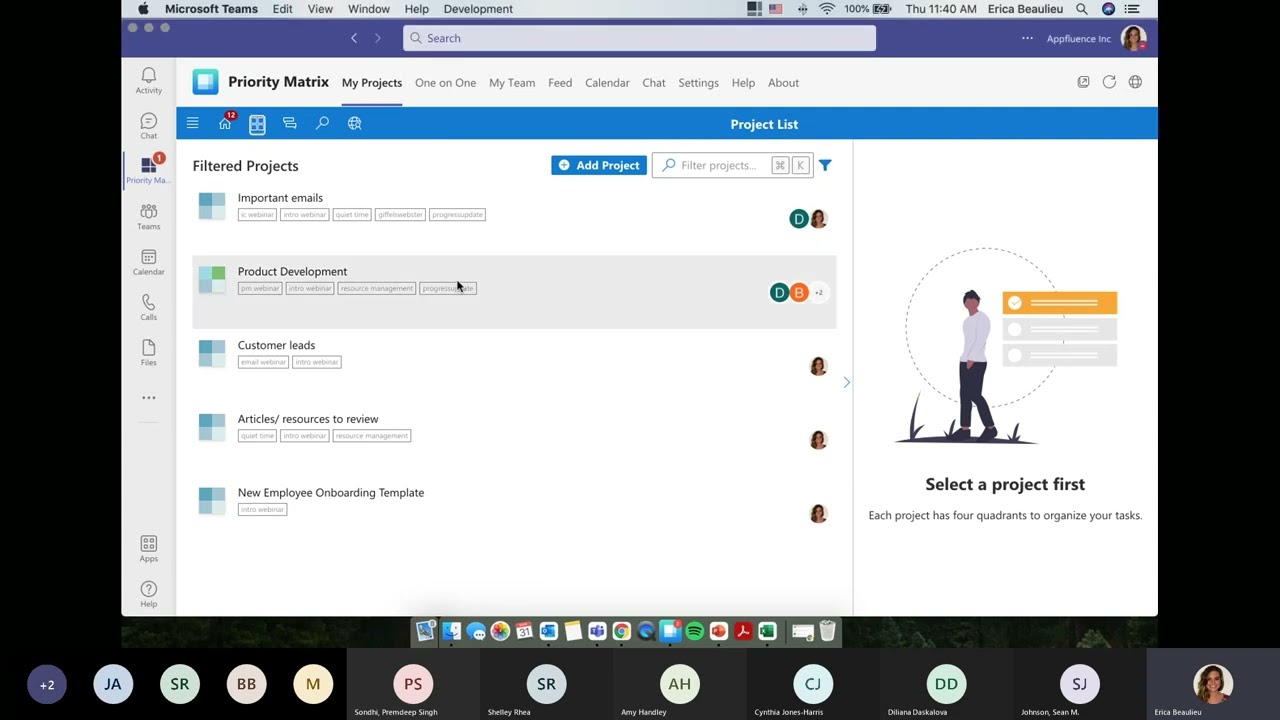Click Product Development quadrant thumbnail

[212, 279]
